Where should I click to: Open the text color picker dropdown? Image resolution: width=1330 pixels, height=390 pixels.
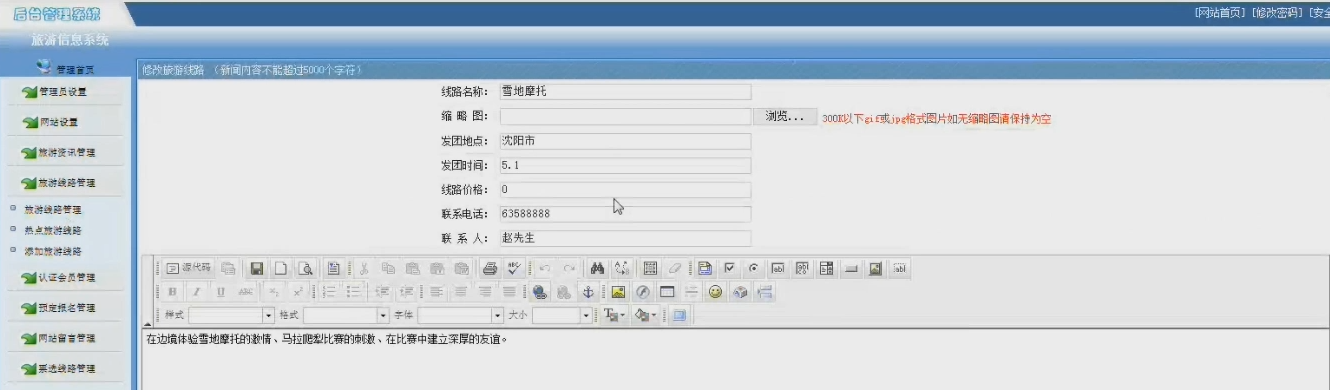point(615,315)
